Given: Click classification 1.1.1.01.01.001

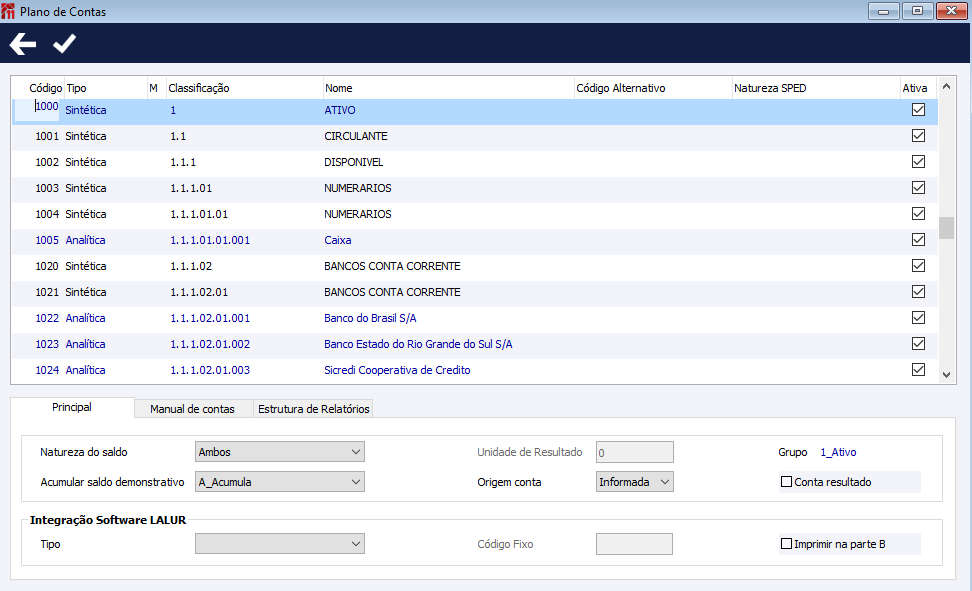Looking at the screenshot, I should [x=210, y=240].
